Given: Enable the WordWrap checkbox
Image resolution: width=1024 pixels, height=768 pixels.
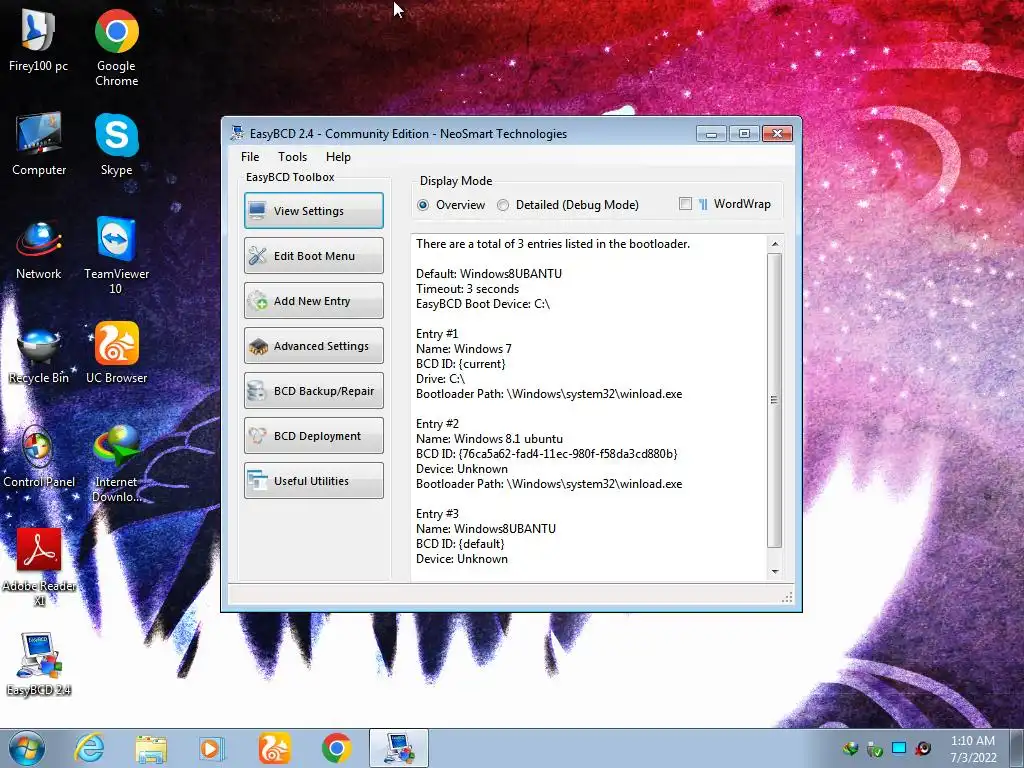Looking at the screenshot, I should tap(685, 204).
